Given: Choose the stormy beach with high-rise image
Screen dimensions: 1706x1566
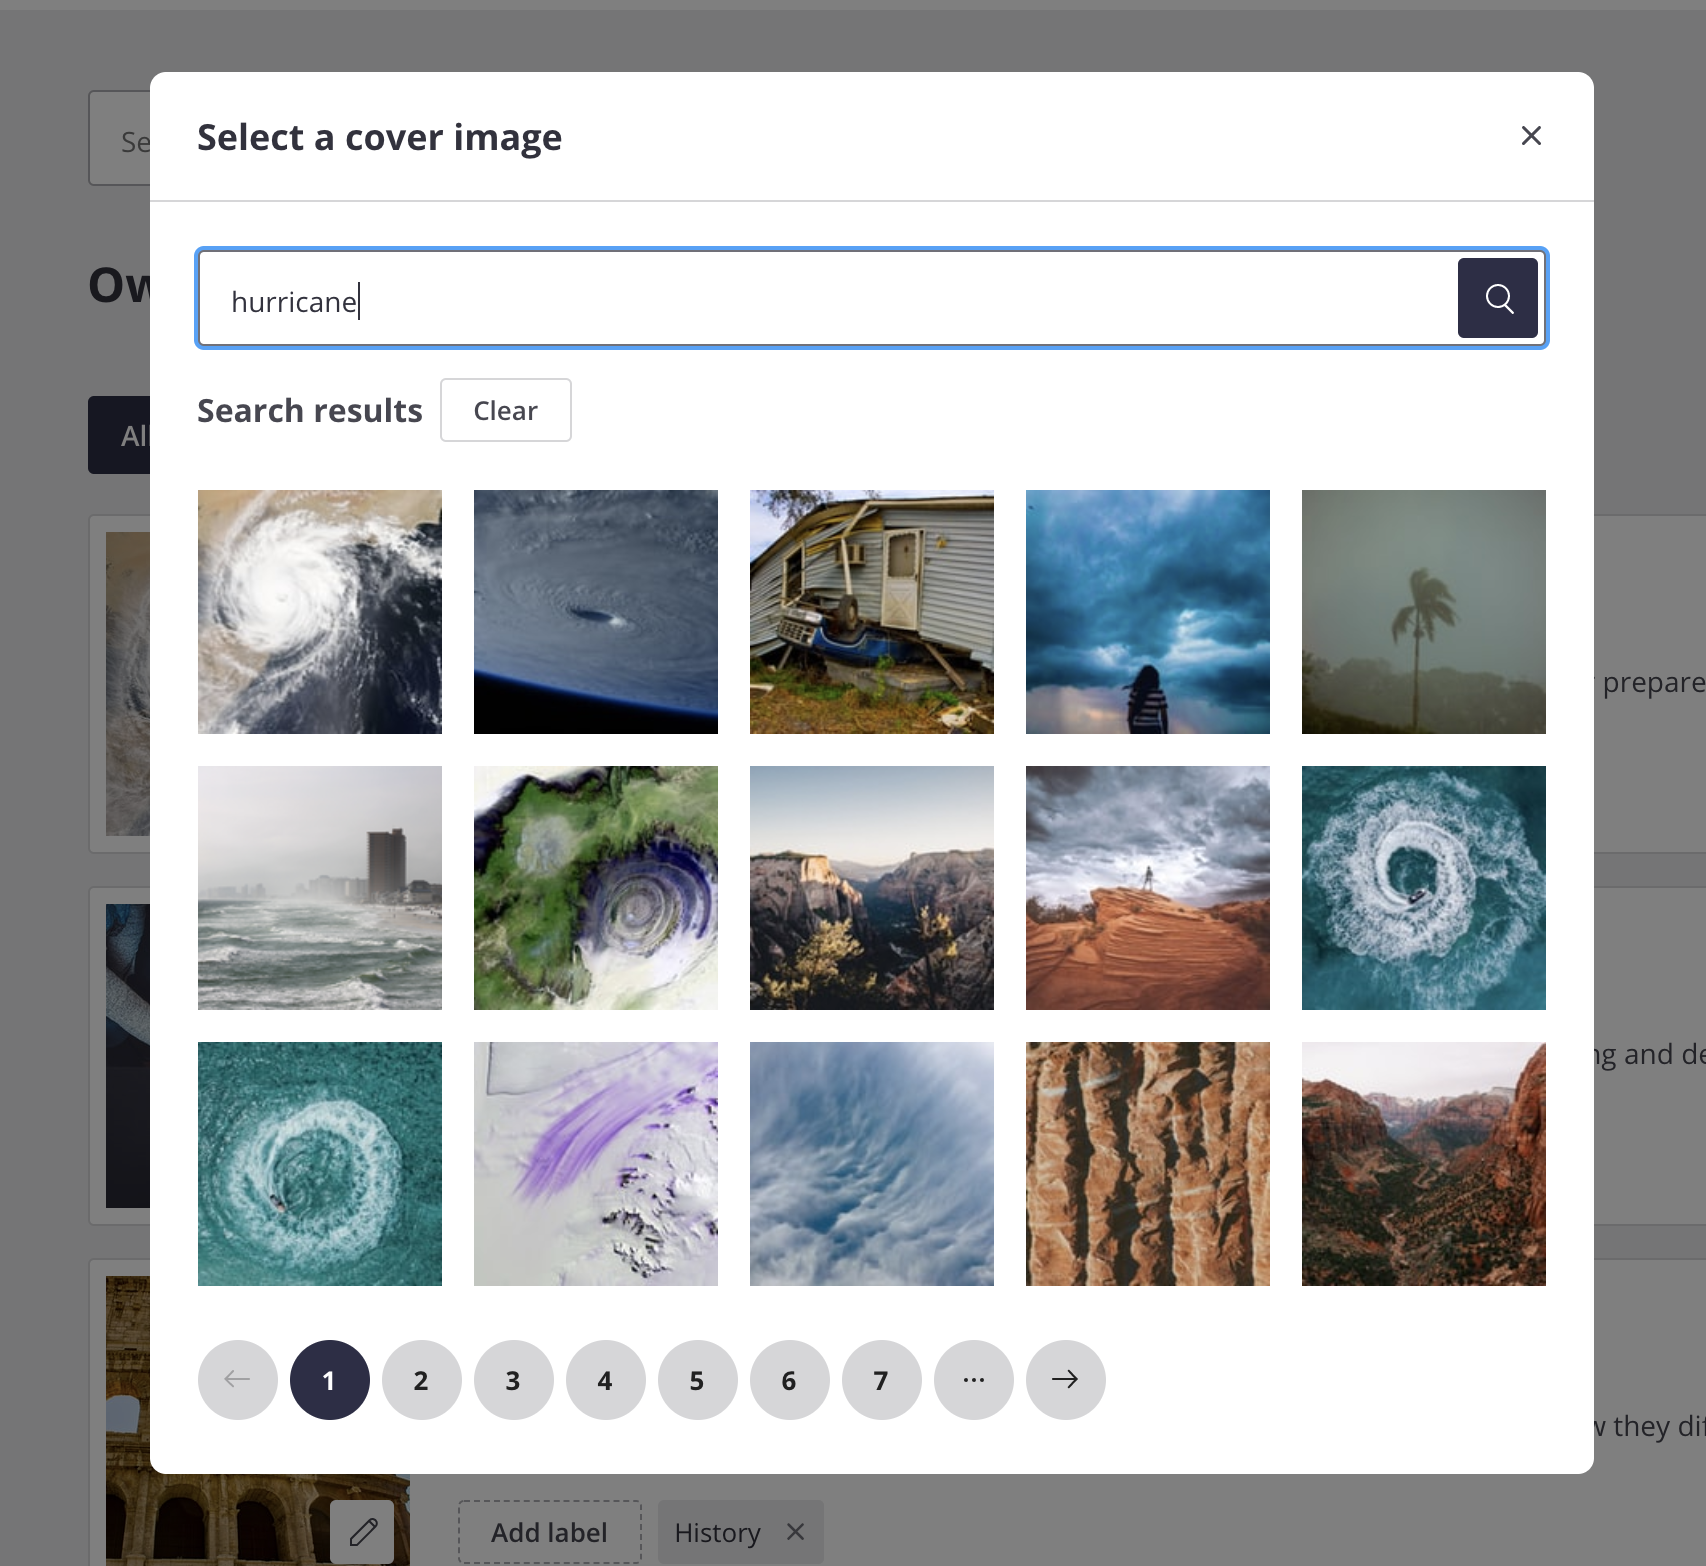Looking at the screenshot, I should pyautogui.click(x=320, y=888).
